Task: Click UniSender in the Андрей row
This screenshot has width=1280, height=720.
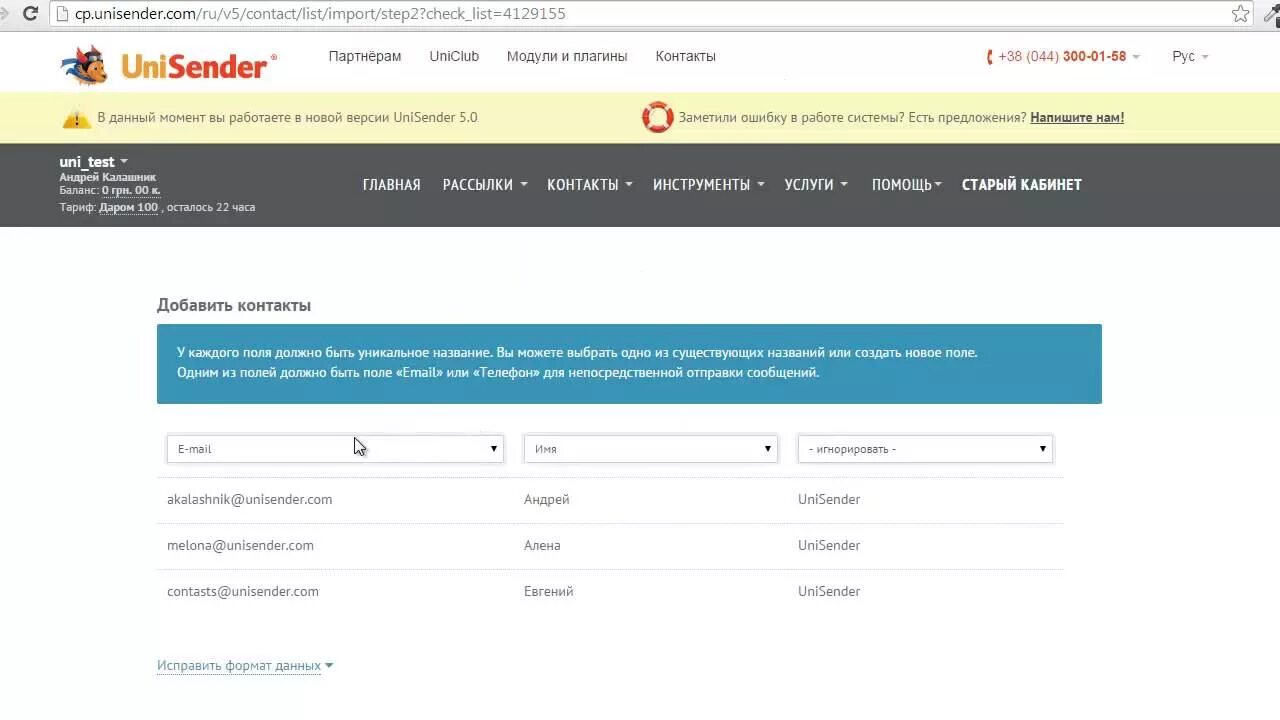Action: 829,500
